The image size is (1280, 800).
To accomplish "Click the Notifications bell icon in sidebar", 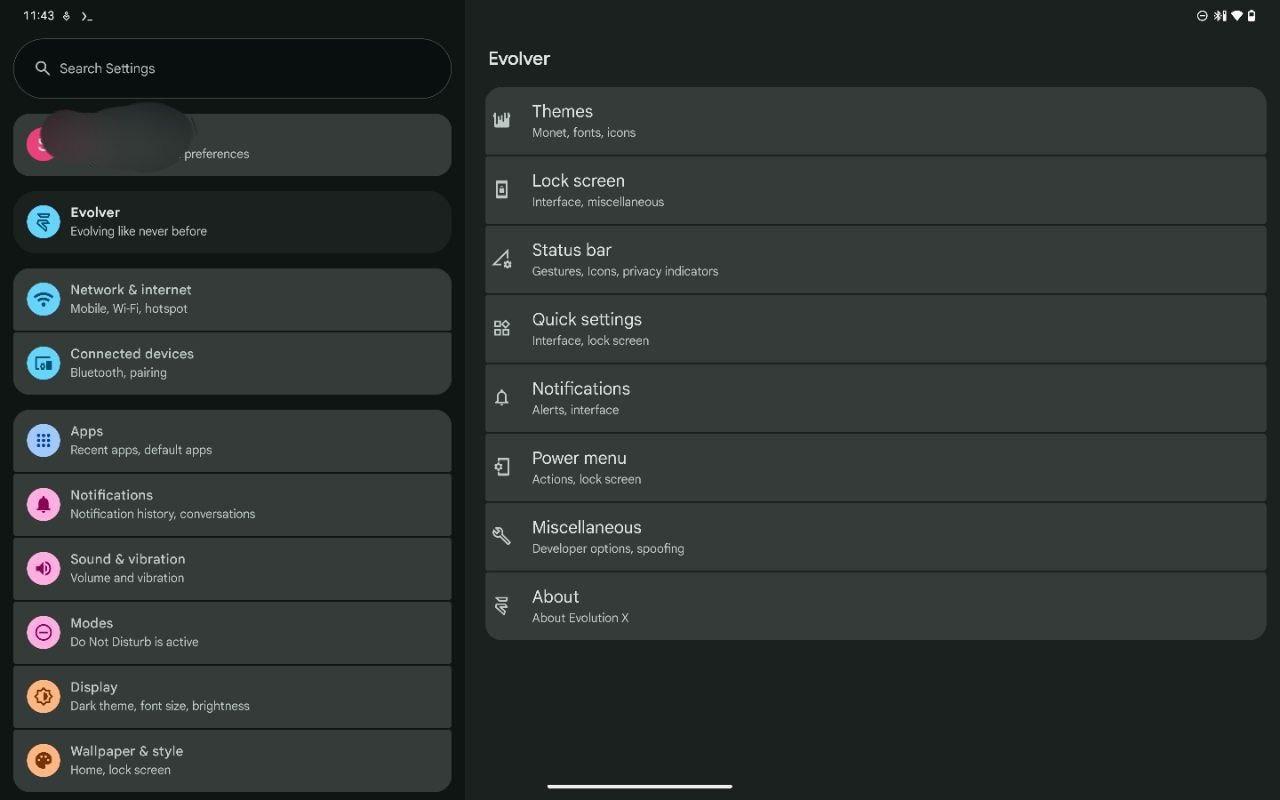I will [43, 504].
